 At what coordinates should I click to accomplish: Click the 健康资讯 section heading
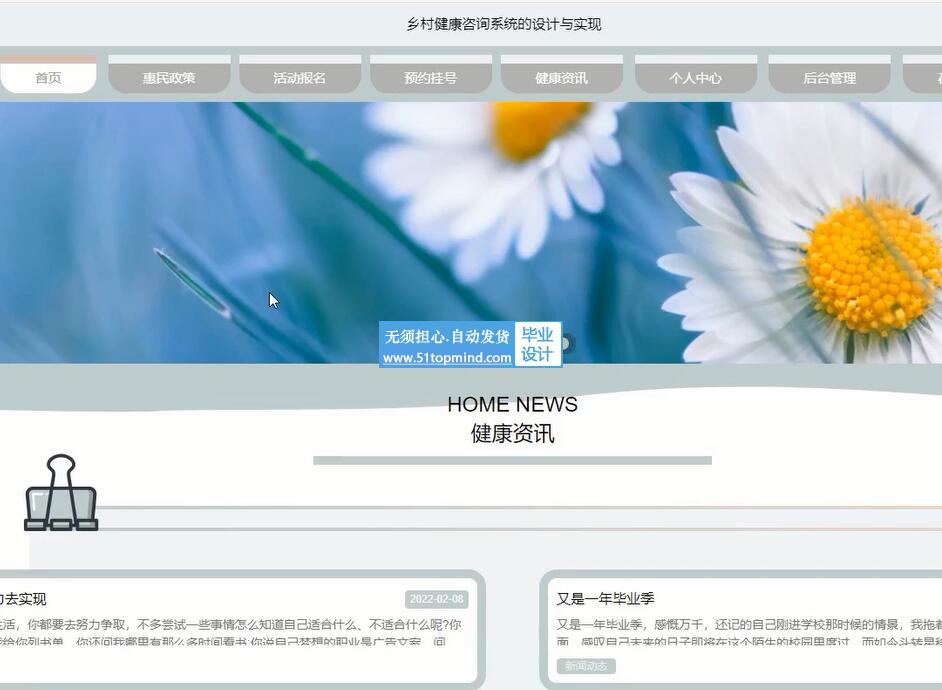tap(512, 433)
